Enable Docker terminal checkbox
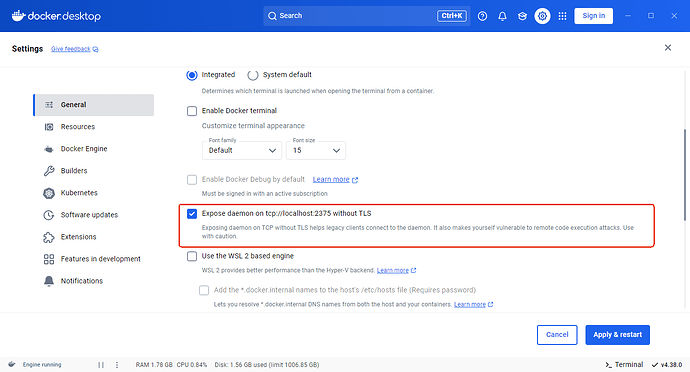This screenshot has width=690, height=372. pos(192,111)
